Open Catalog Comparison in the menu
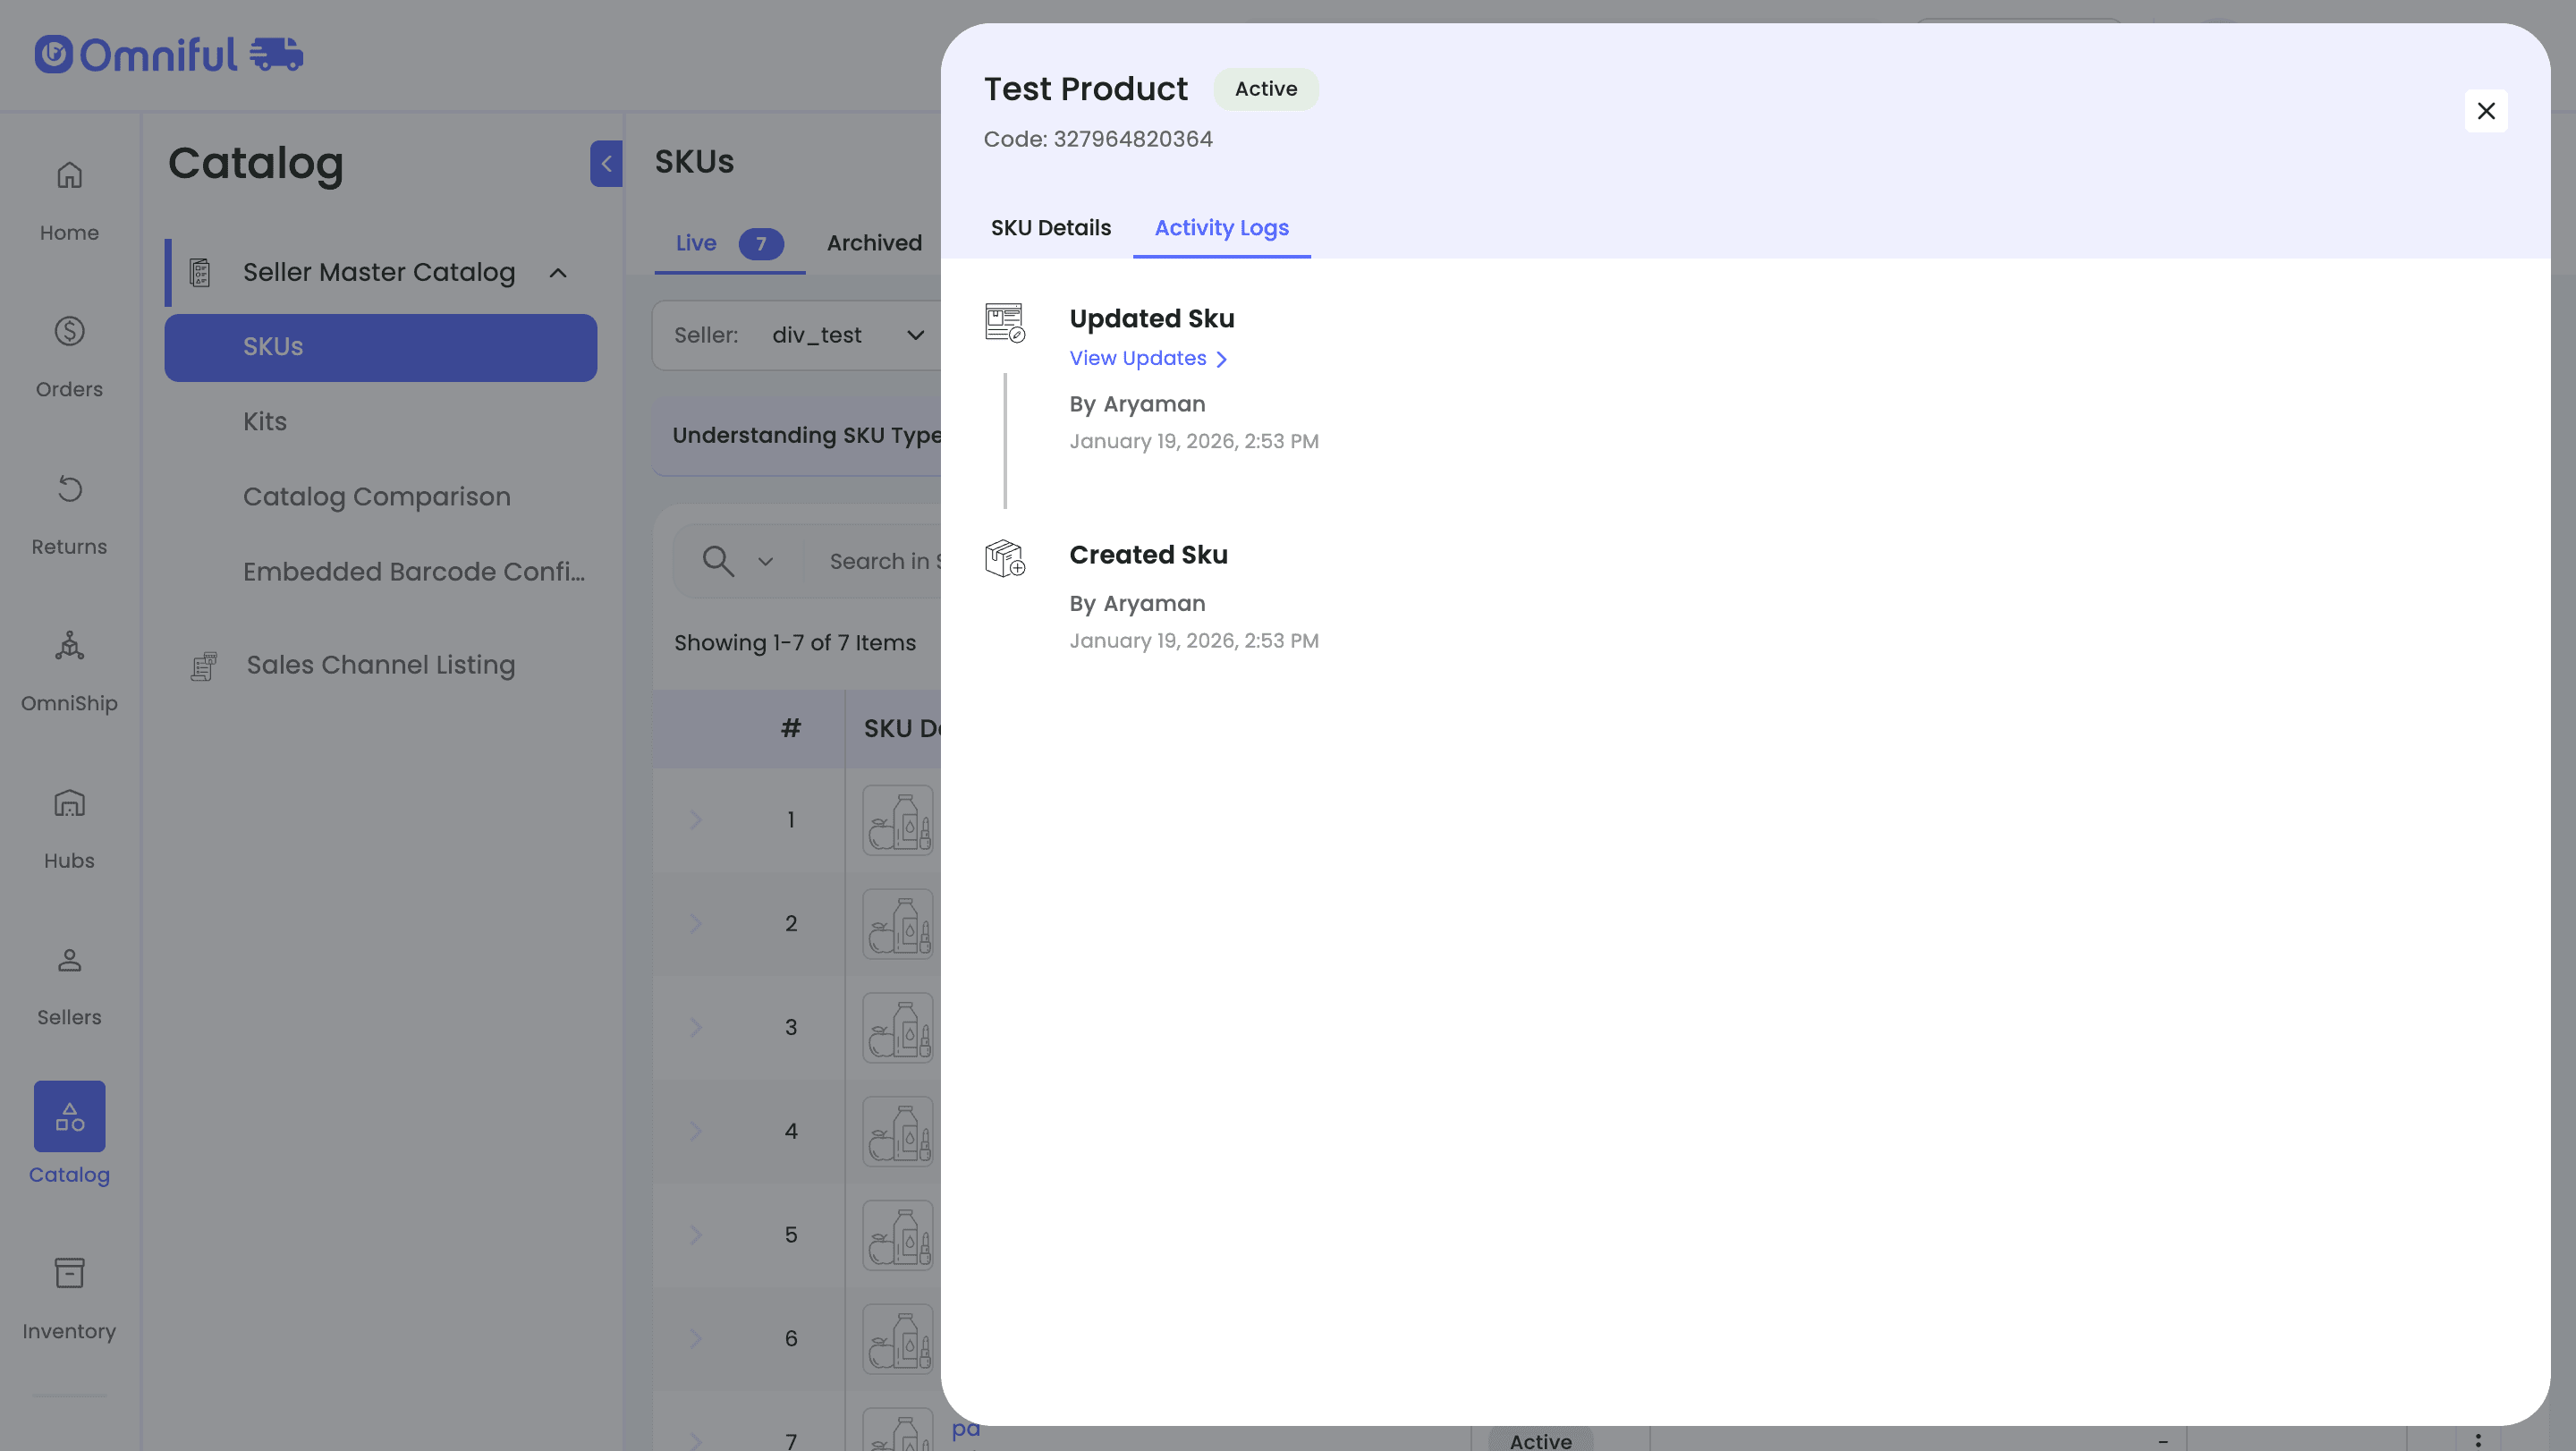Screen dimensions: 2576x1451 tap(376, 497)
